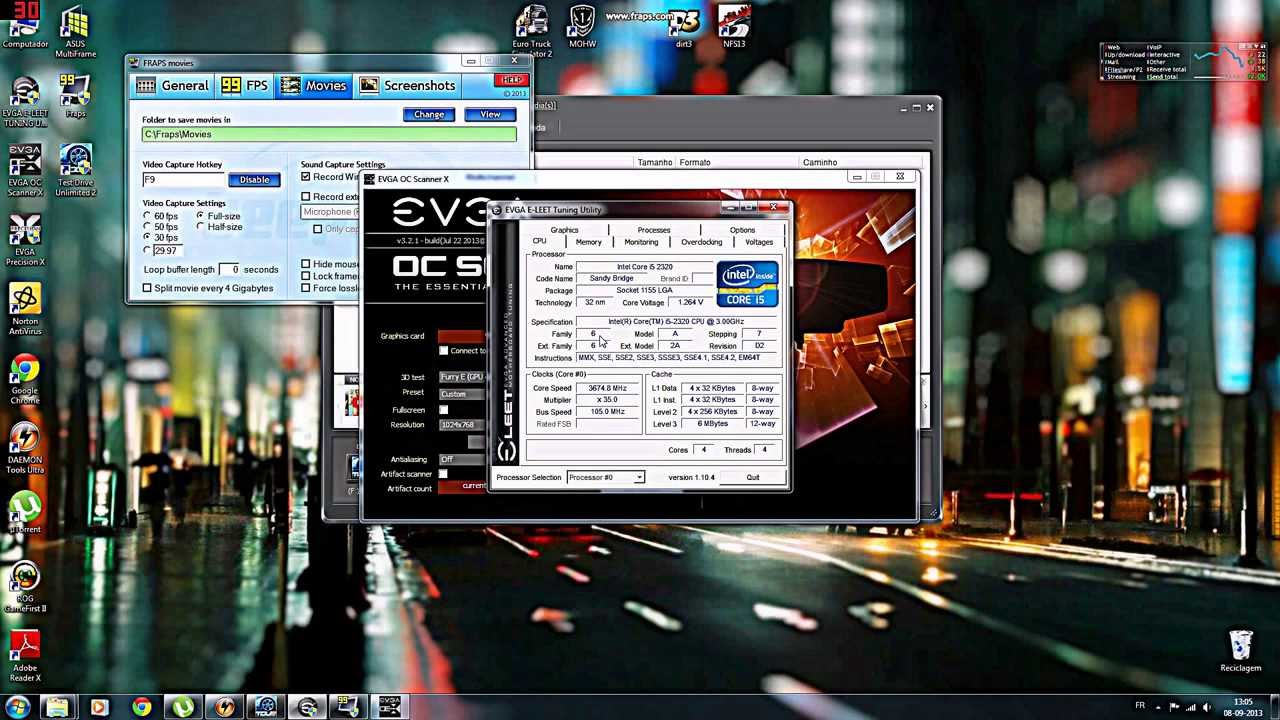Switch to Fraps taskbar button
The image size is (1280, 720).
348,708
